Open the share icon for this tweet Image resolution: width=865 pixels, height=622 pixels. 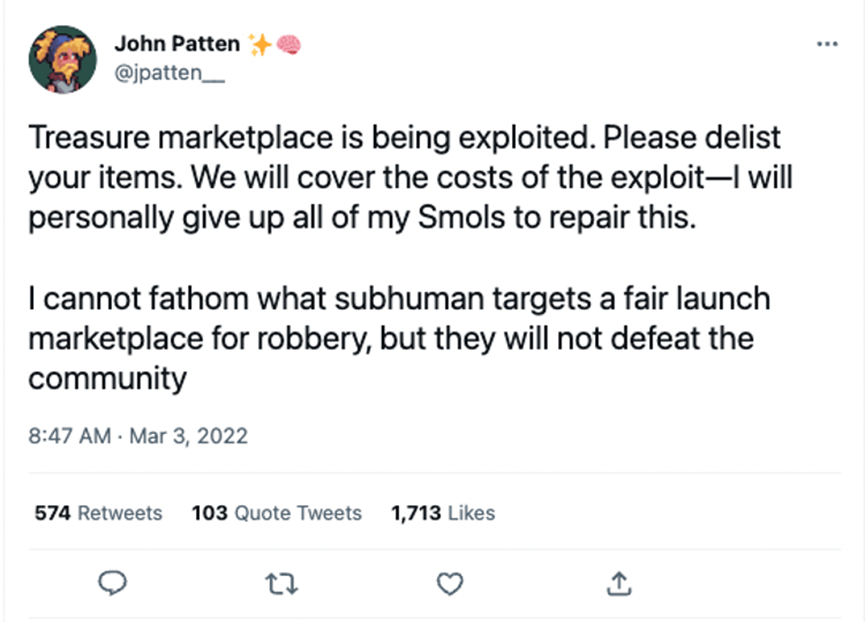[x=619, y=581]
